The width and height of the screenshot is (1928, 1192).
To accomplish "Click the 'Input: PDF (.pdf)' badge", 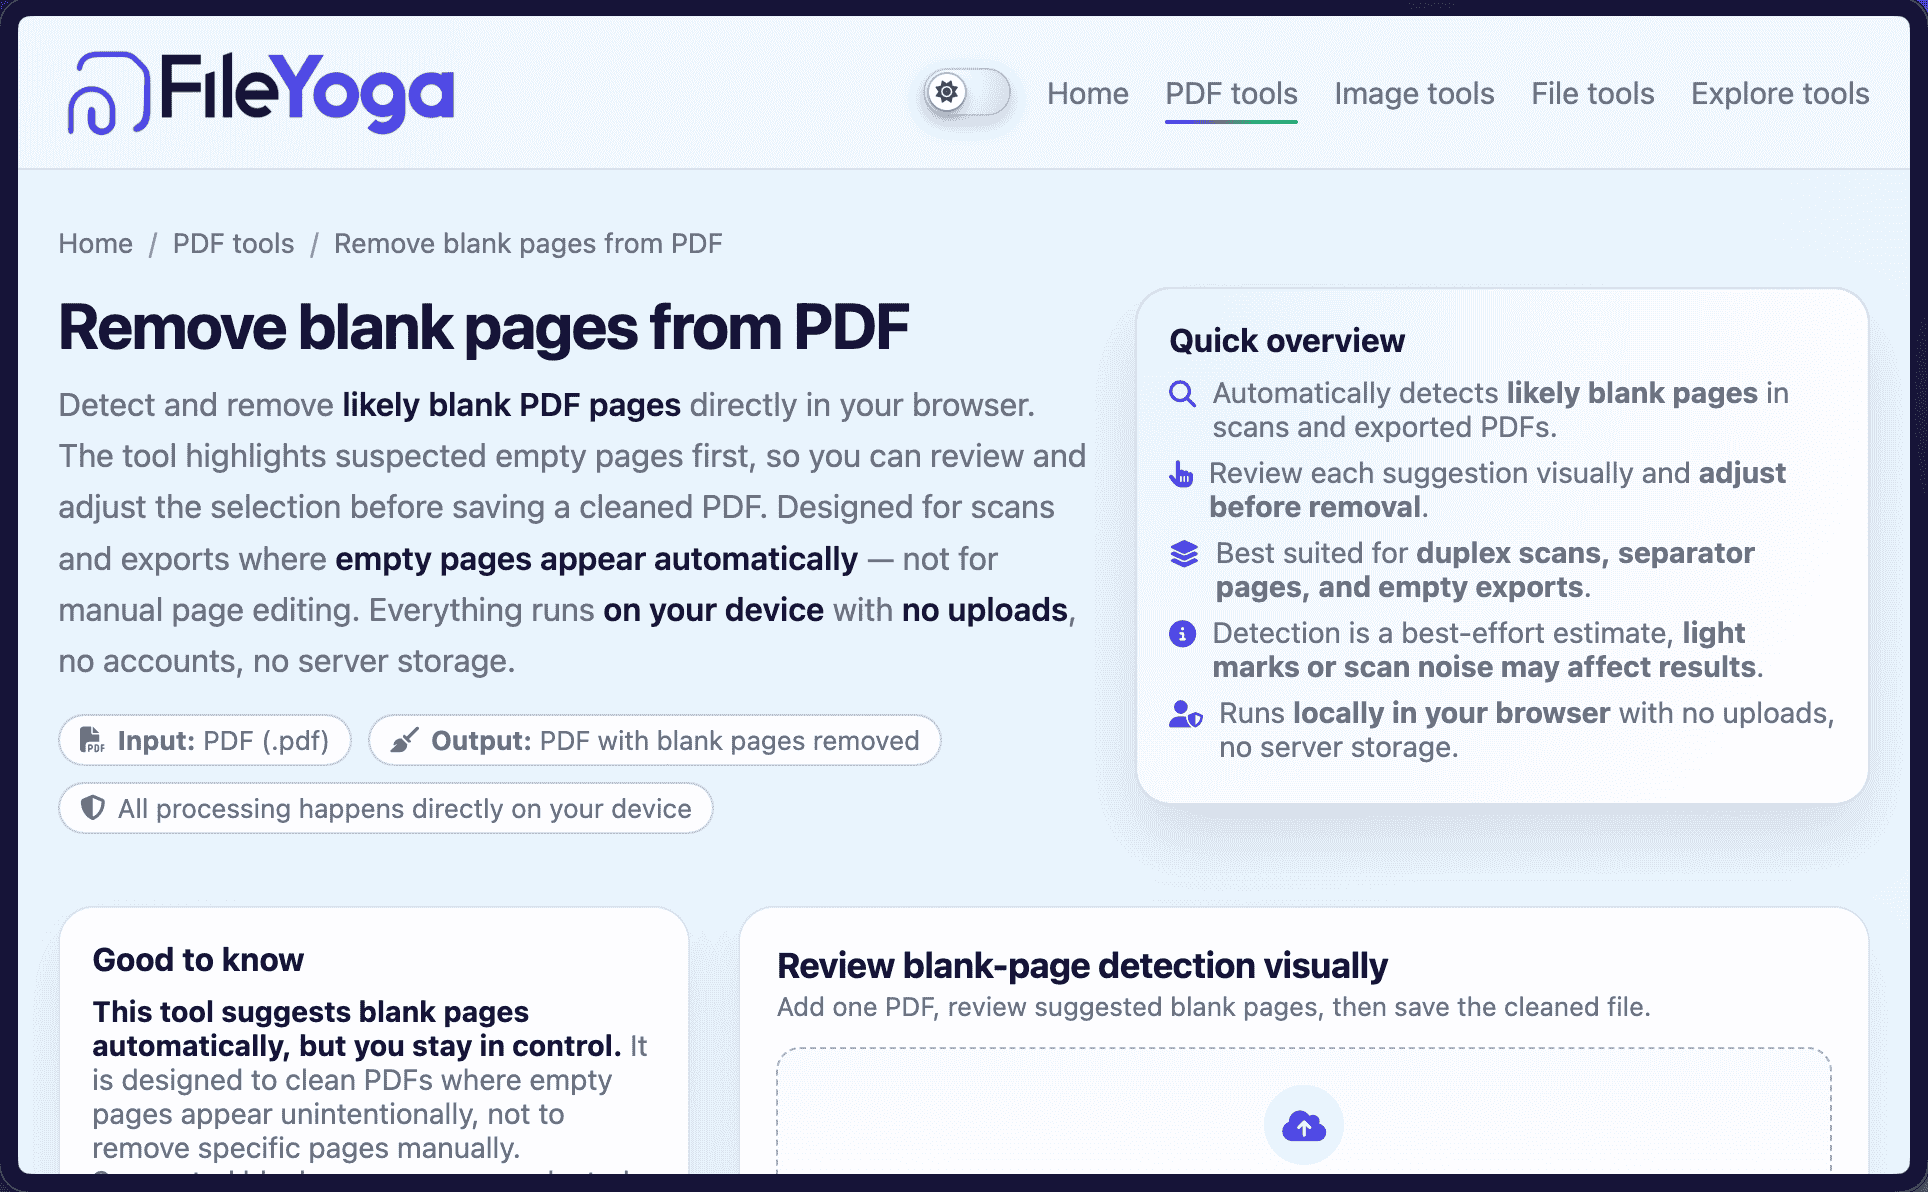I will (x=205, y=740).
